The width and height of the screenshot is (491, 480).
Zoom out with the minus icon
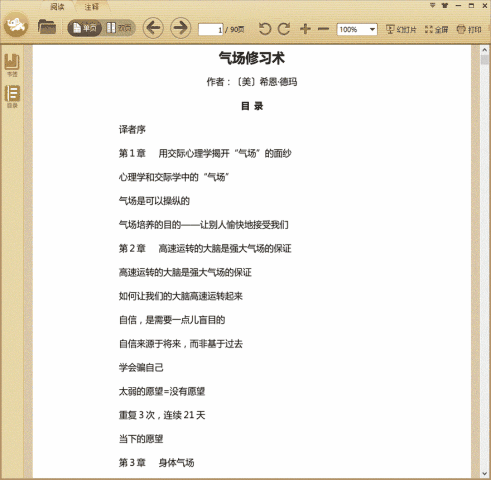323,29
